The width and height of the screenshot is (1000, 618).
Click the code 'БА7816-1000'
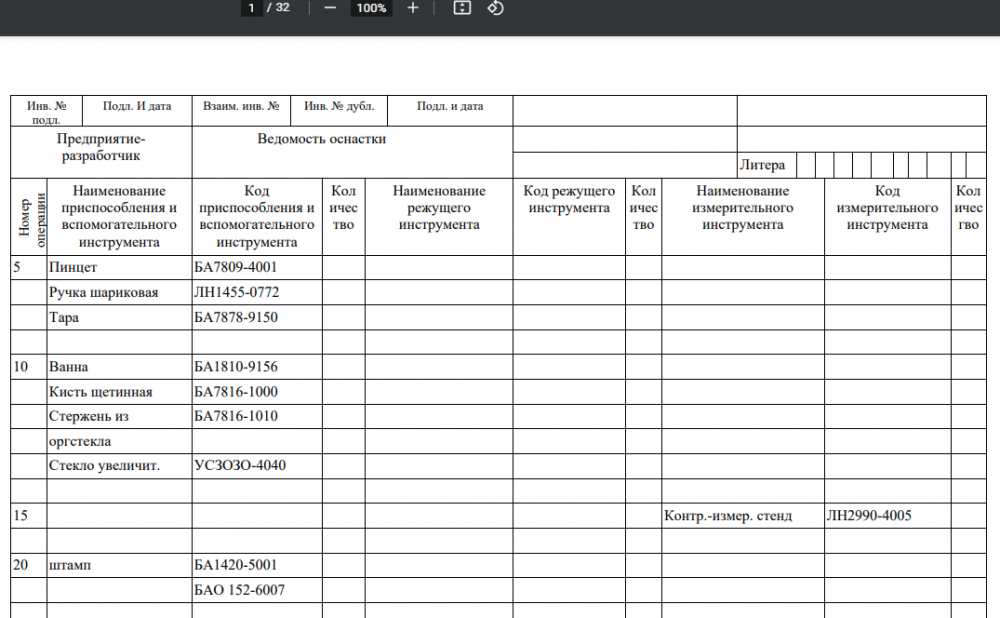[236, 392]
